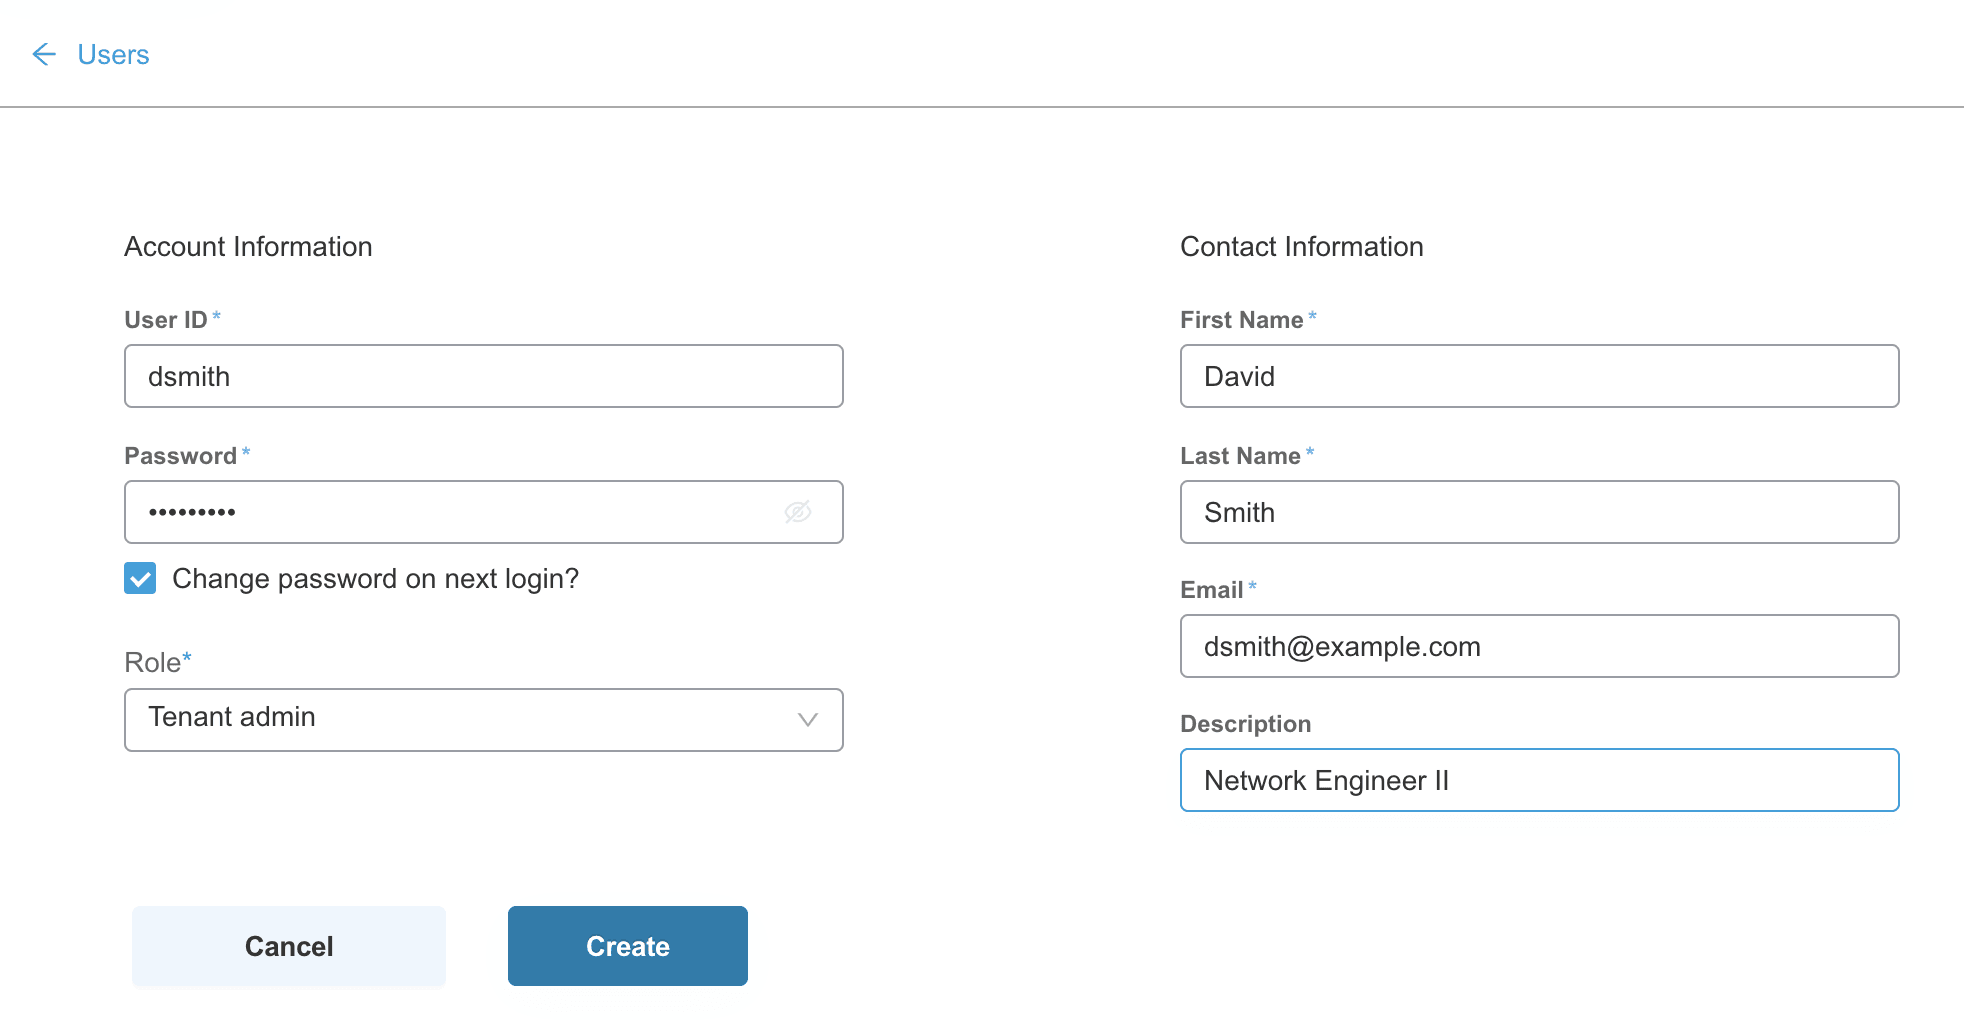Focus the User ID field containing dsmith

(x=484, y=376)
